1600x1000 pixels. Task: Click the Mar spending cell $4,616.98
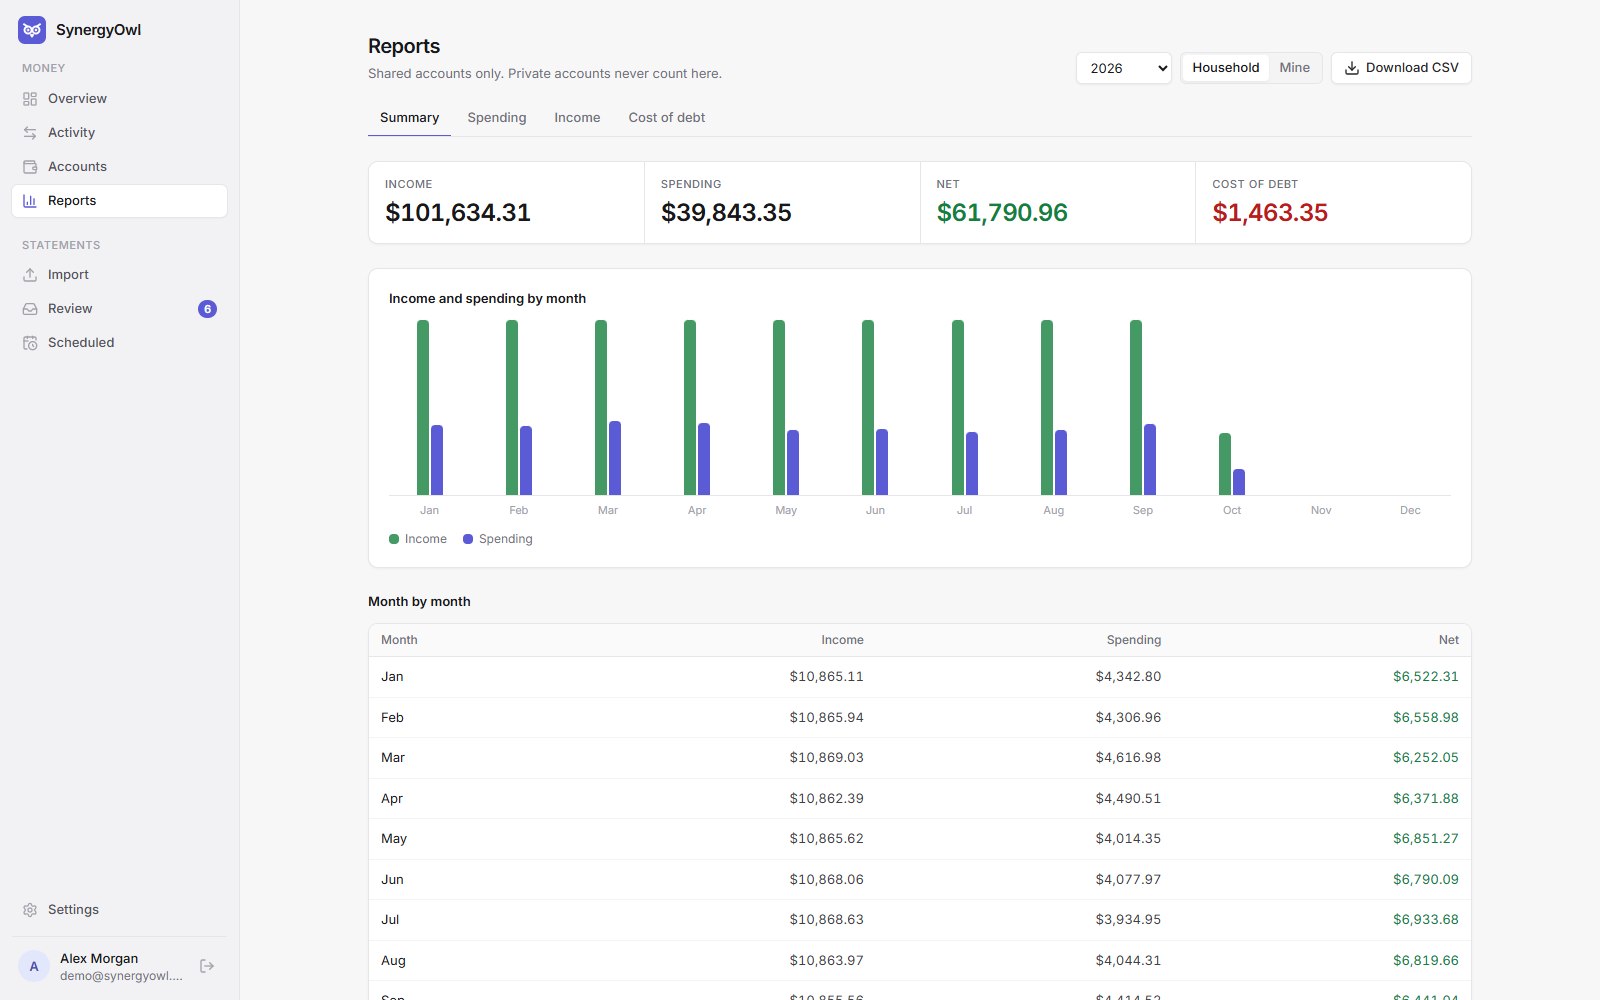click(x=1128, y=758)
